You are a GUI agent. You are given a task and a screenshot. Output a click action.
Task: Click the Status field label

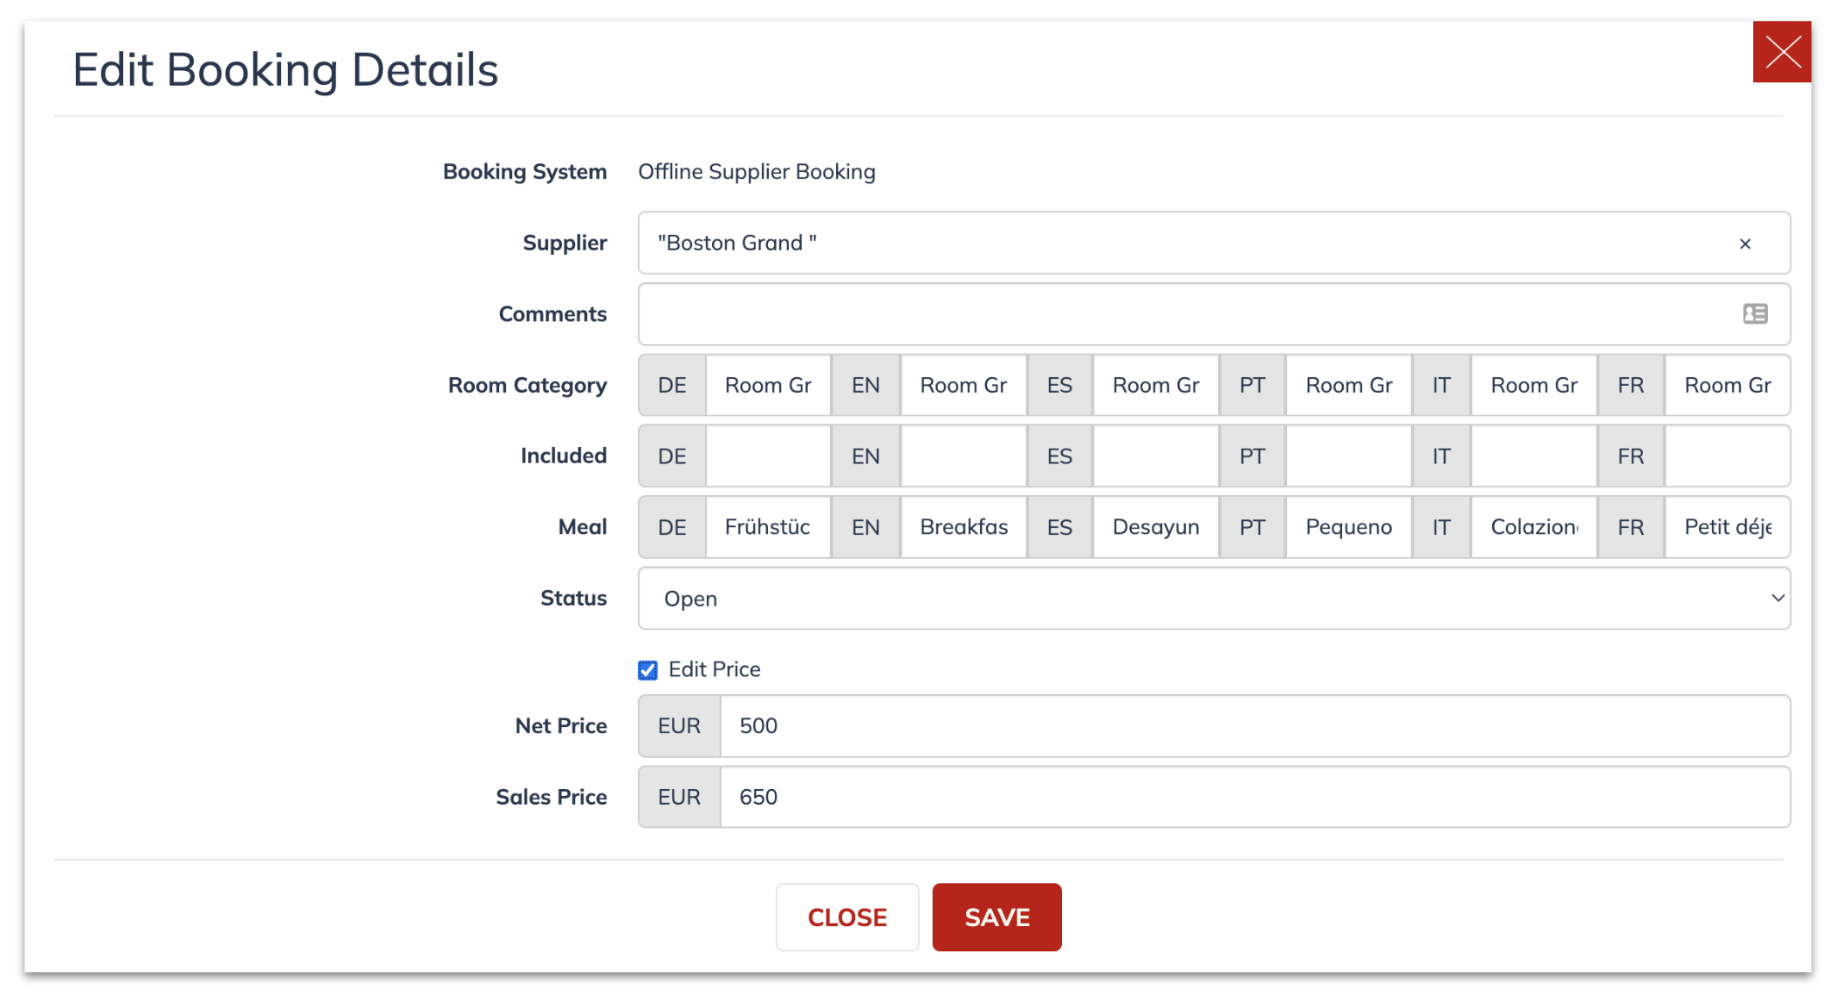[574, 598]
